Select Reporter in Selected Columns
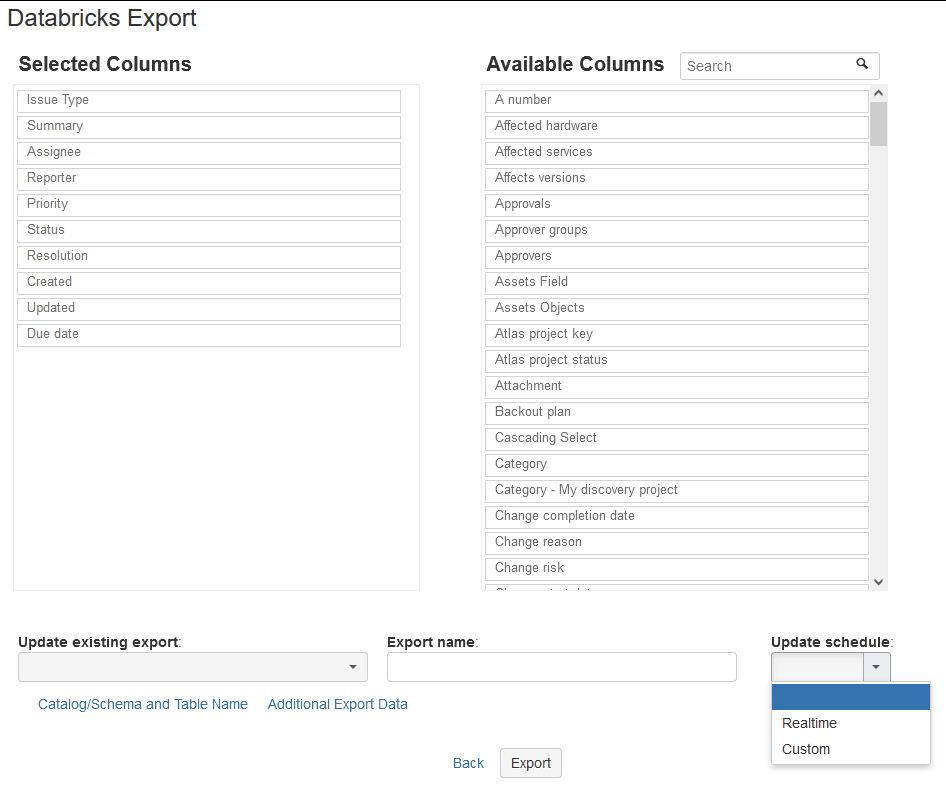 coord(209,179)
